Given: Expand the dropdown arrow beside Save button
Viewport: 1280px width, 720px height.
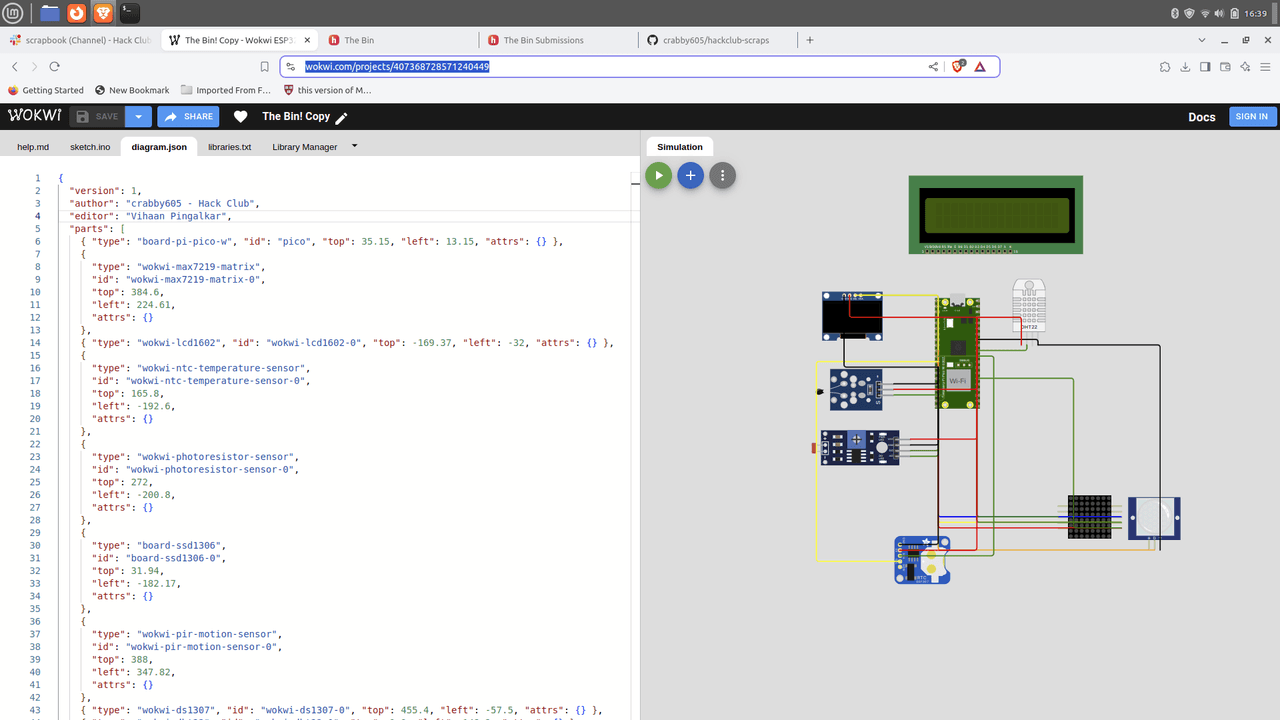Looking at the screenshot, I should point(138,117).
